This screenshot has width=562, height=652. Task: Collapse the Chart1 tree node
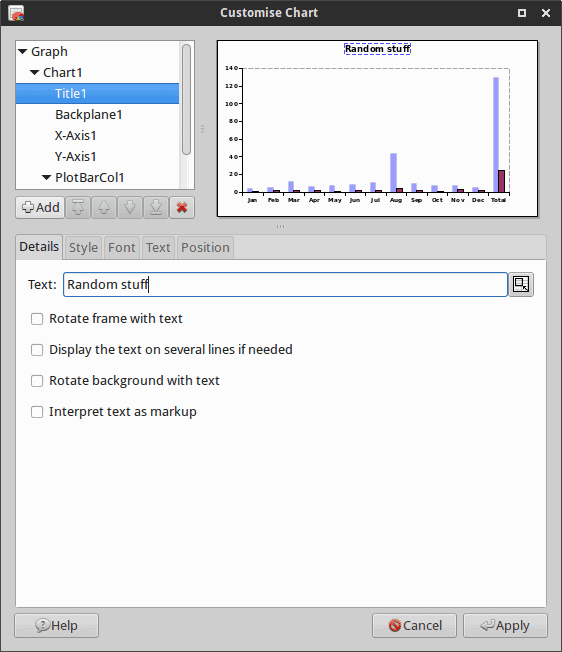35,72
